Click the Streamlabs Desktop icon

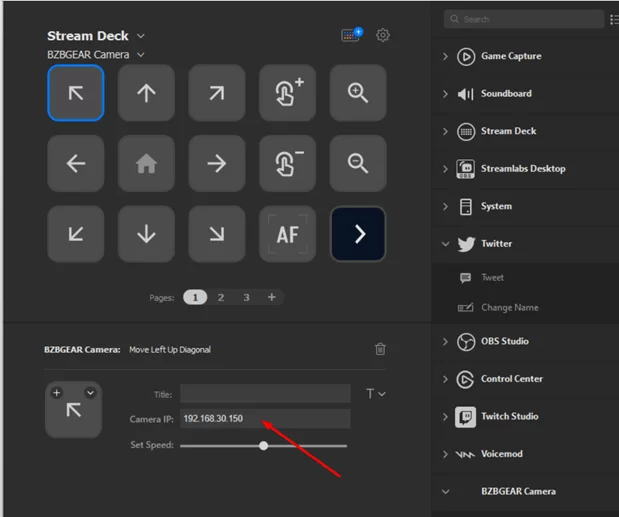pos(465,169)
